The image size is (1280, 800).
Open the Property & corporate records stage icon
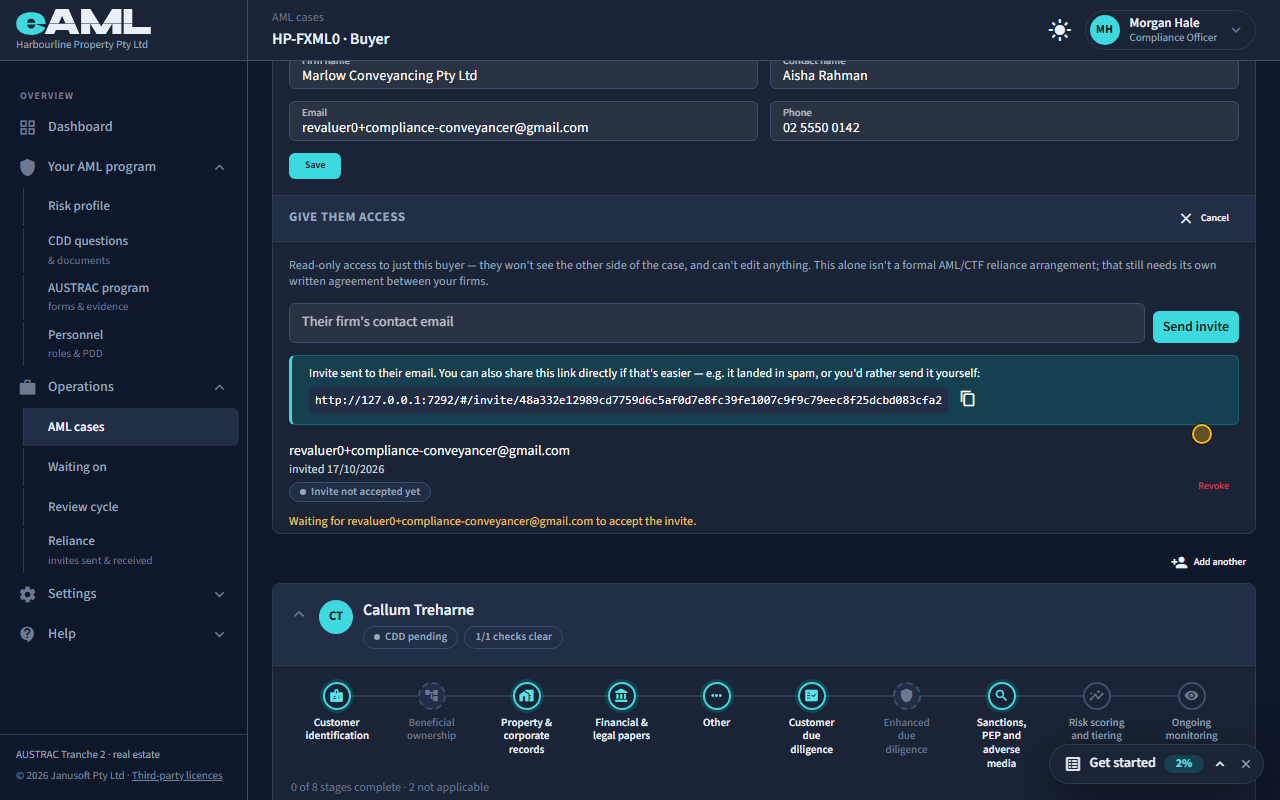[526, 695]
